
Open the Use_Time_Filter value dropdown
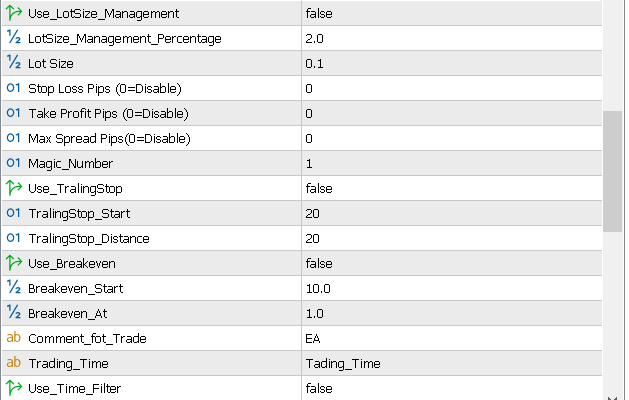(450, 388)
